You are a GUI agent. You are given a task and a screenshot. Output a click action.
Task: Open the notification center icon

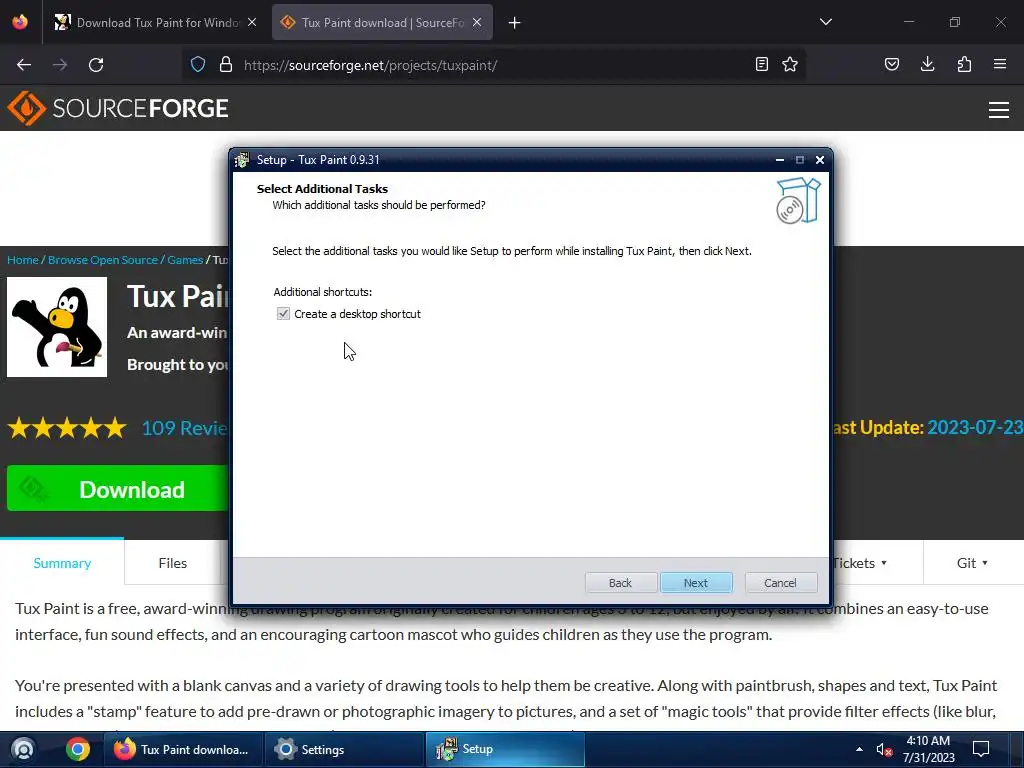(981, 749)
